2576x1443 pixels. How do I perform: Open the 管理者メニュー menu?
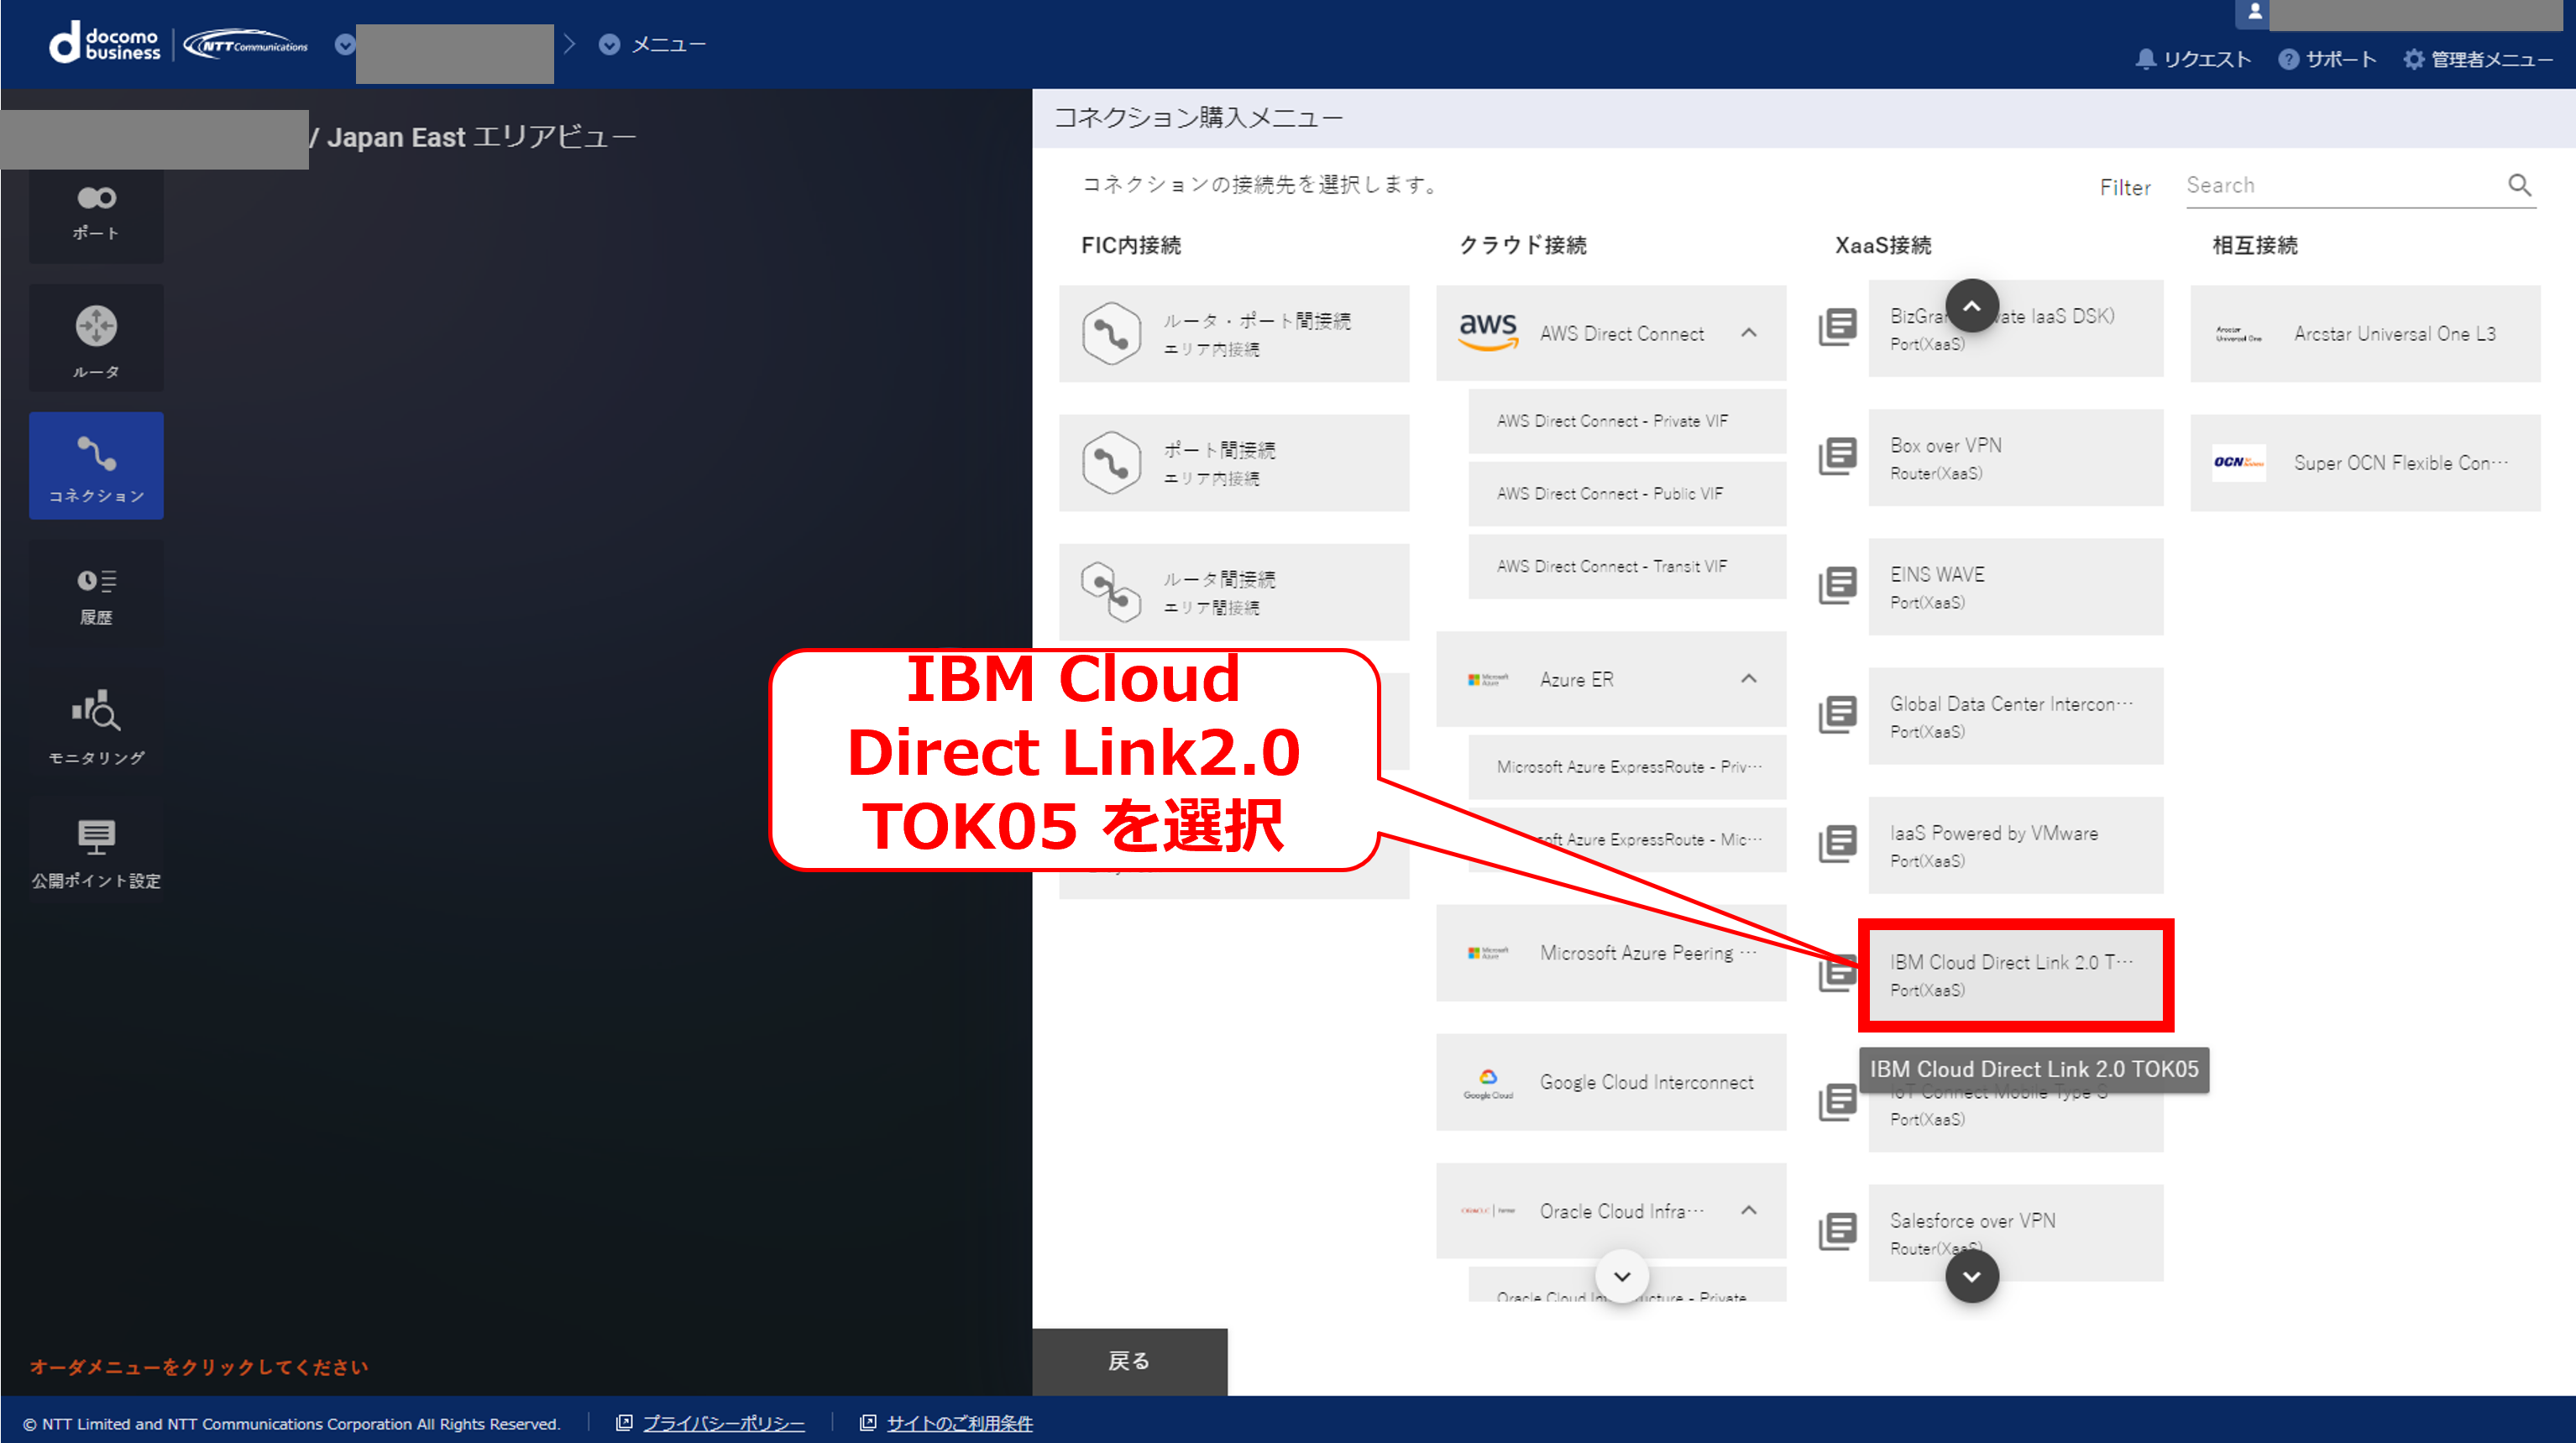(x=2478, y=59)
